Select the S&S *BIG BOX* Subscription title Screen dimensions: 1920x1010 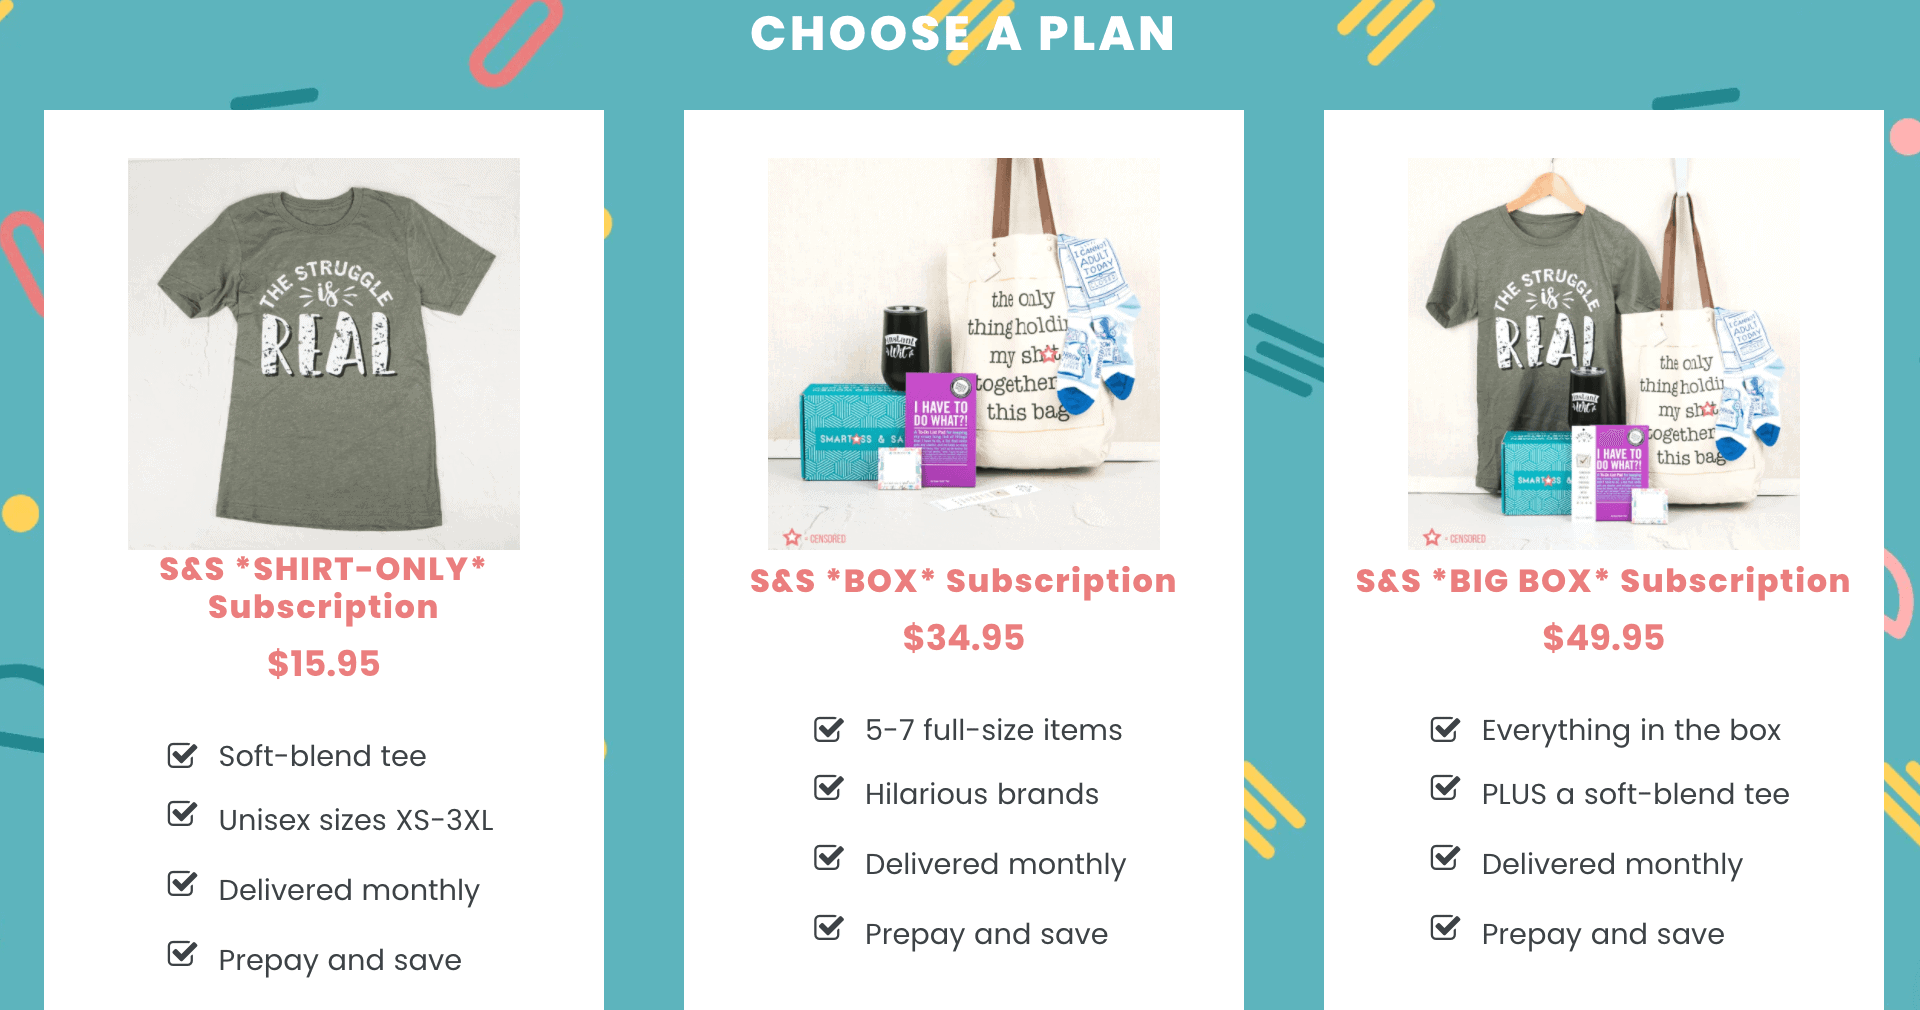pos(1603,581)
